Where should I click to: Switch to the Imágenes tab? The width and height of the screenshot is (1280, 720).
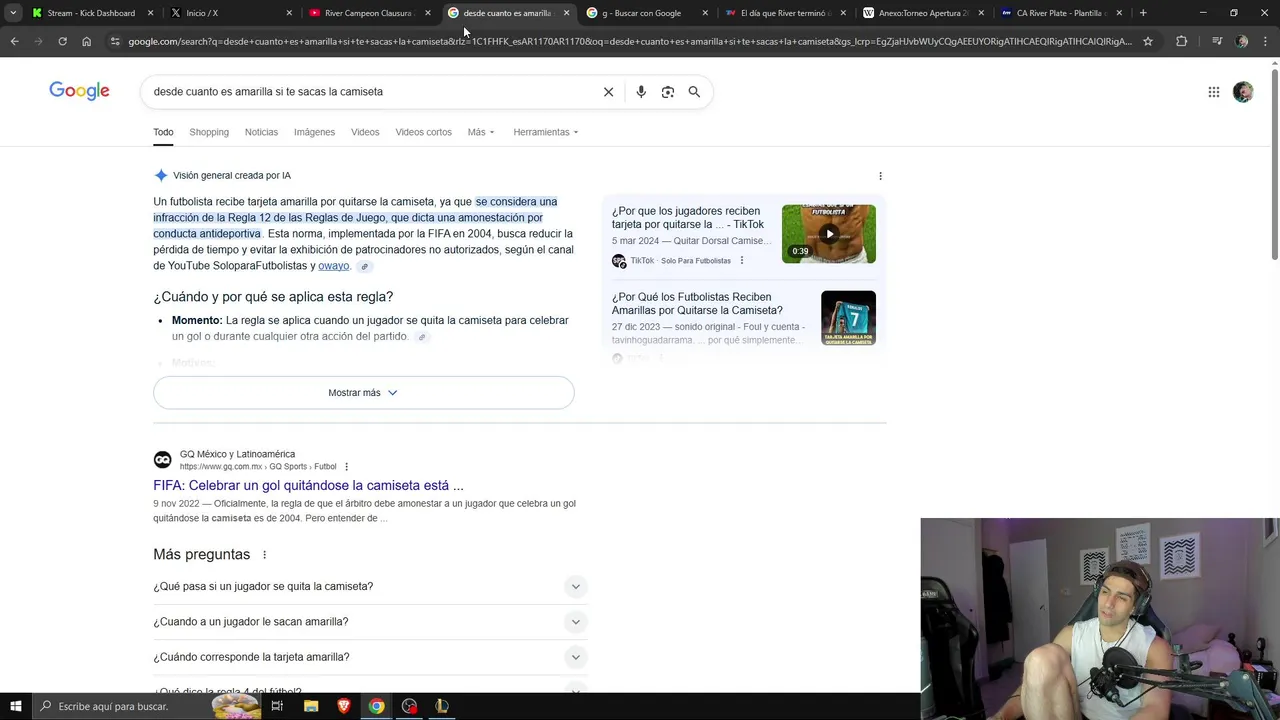[x=314, y=132]
